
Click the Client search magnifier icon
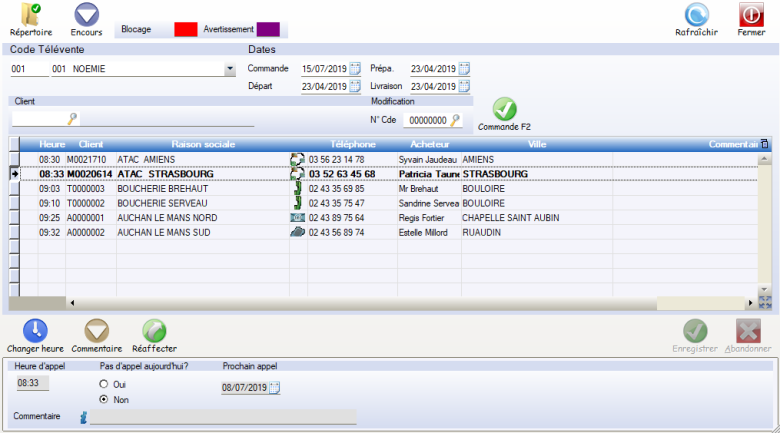72,119
